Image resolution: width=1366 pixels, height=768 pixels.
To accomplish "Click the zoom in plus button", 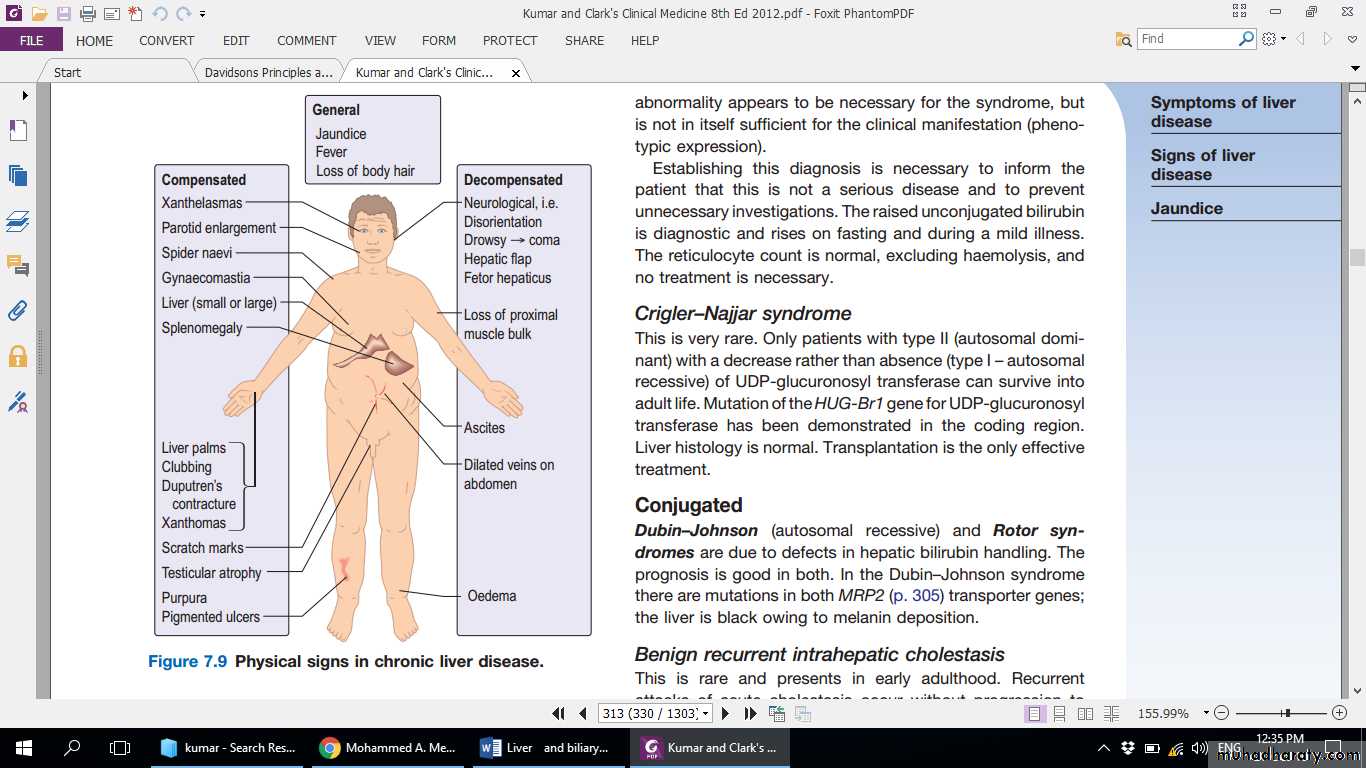I will (1340, 713).
